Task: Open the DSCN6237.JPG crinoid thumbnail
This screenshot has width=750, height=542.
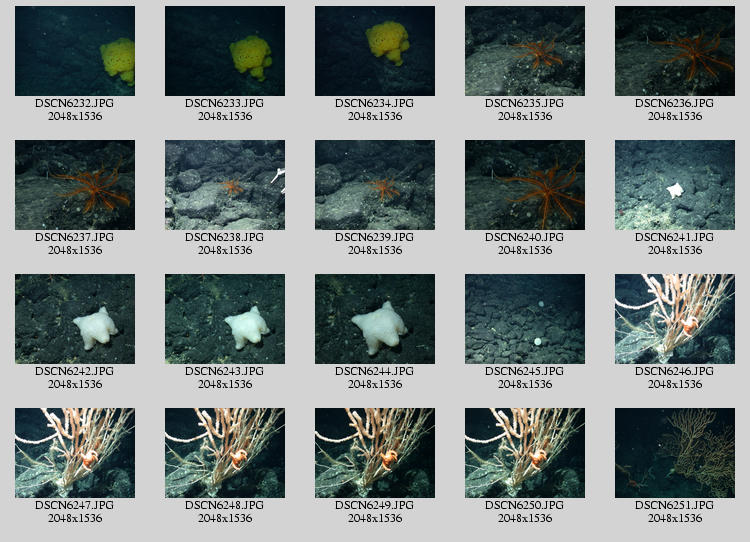Action: point(75,185)
